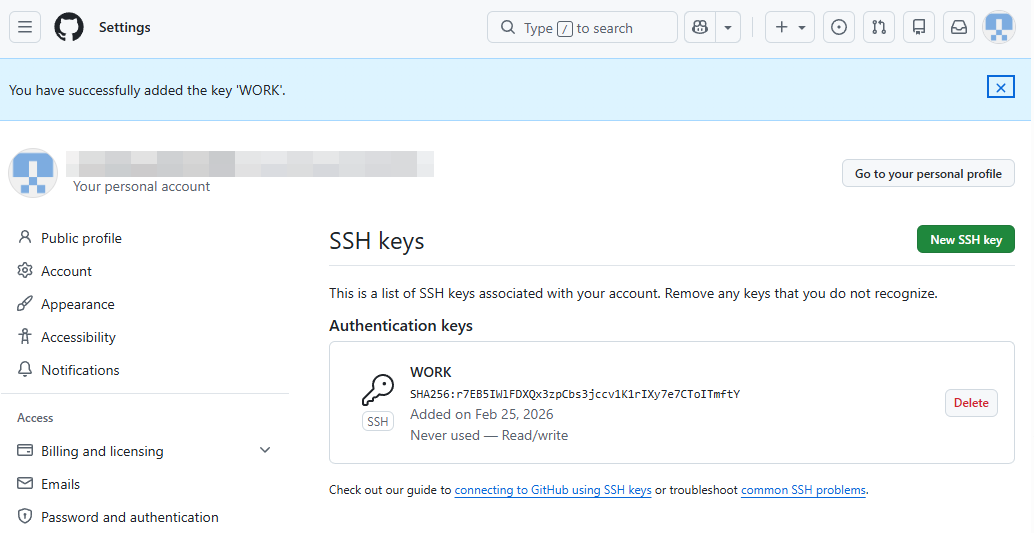The width and height of the screenshot is (1034, 533).
Task: Expand the Billing and licensing section
Action: [265, 451]
